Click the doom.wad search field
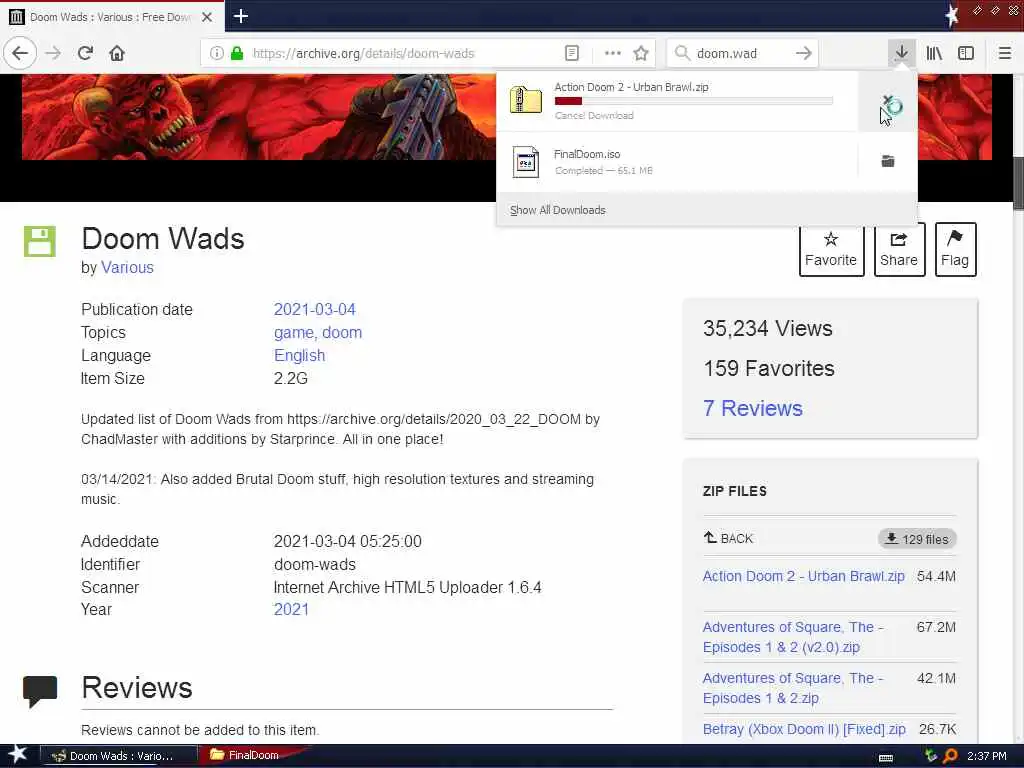Viewport: 1024px width, 768px height. [742, 53]
